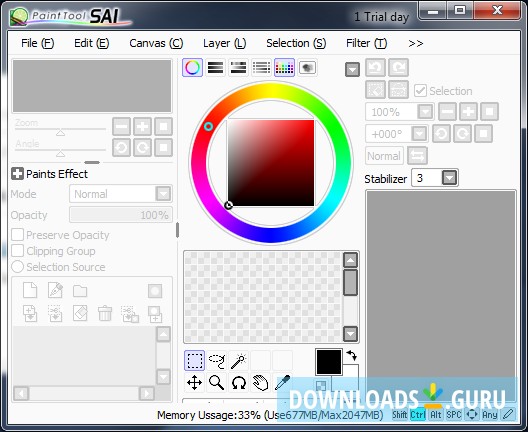Click the Shift modifier indicator in status bar
The width and height of the screenshot is (528, 432).
pos(400,414)
